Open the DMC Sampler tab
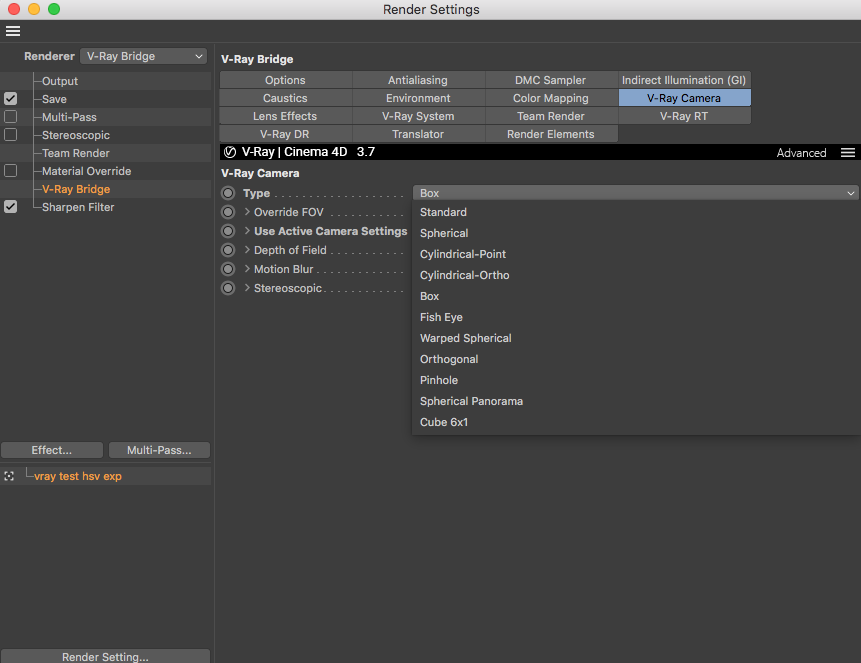 click(551, 80)
